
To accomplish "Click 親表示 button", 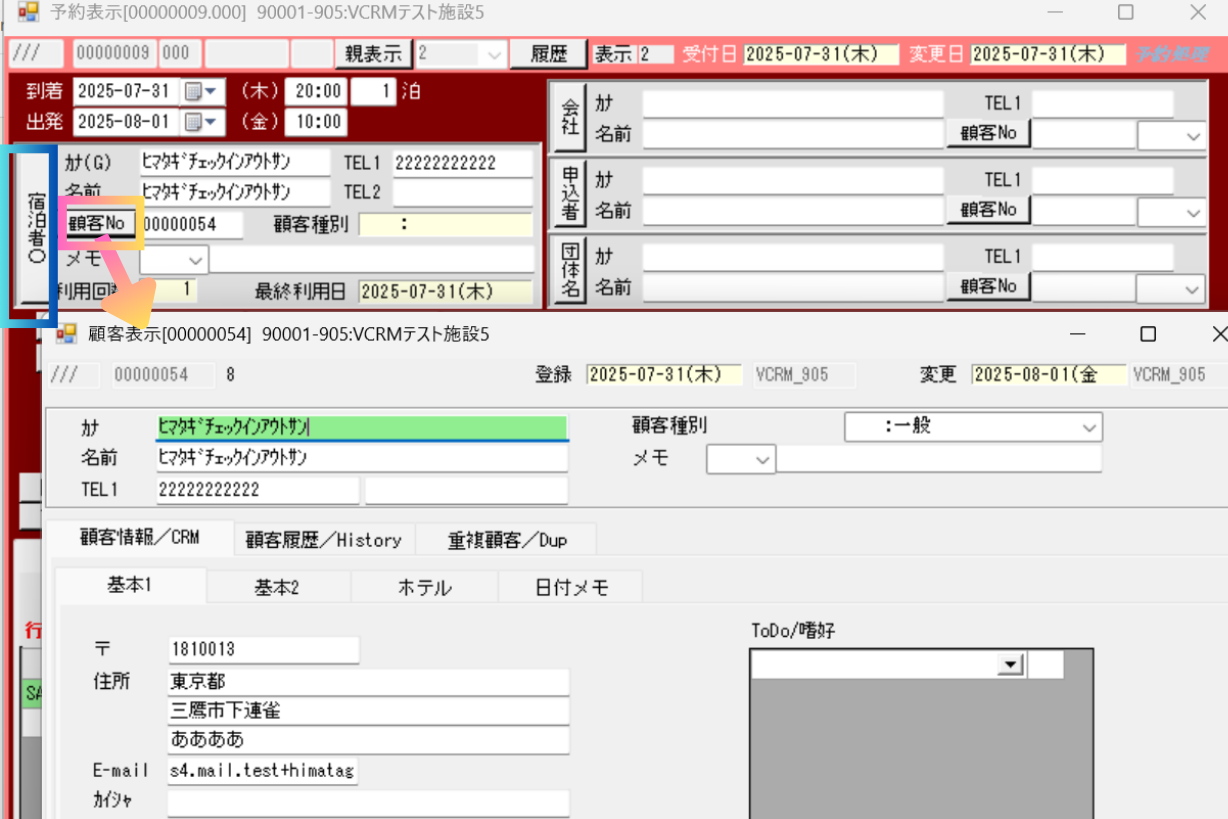I will pyautogui.click(x=374, y=54).
